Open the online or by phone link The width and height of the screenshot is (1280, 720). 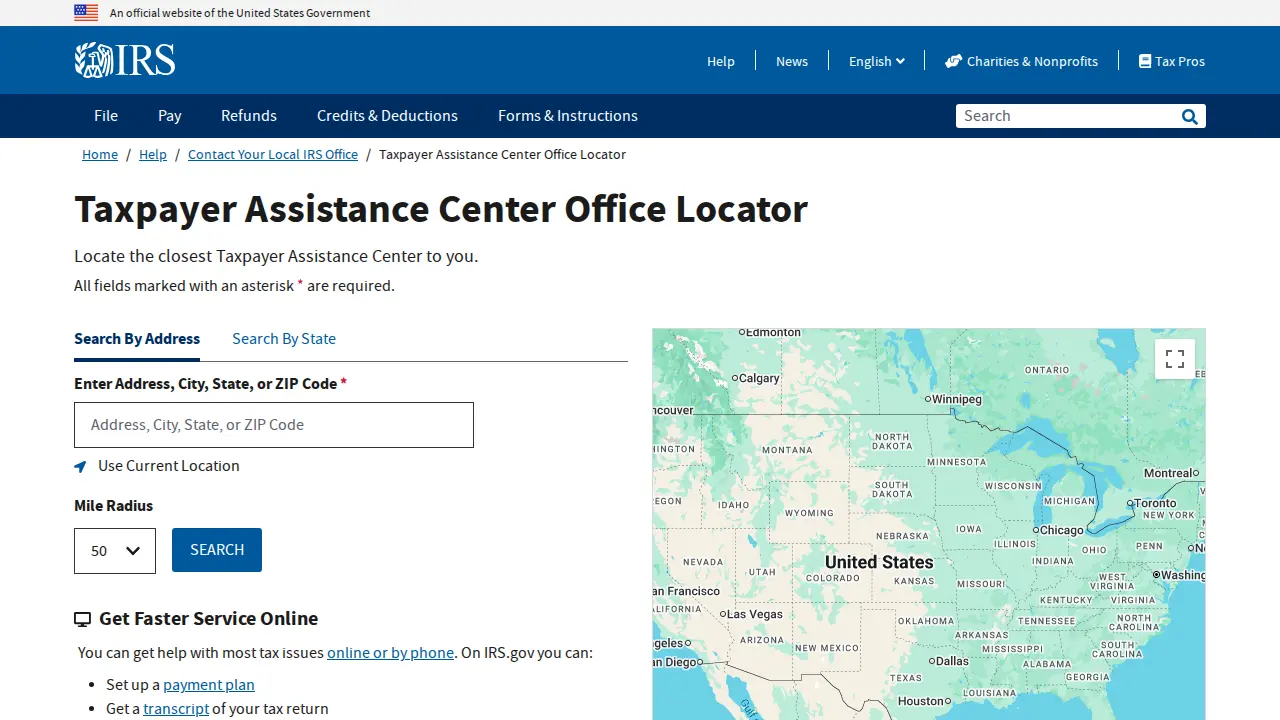point(390,653)
